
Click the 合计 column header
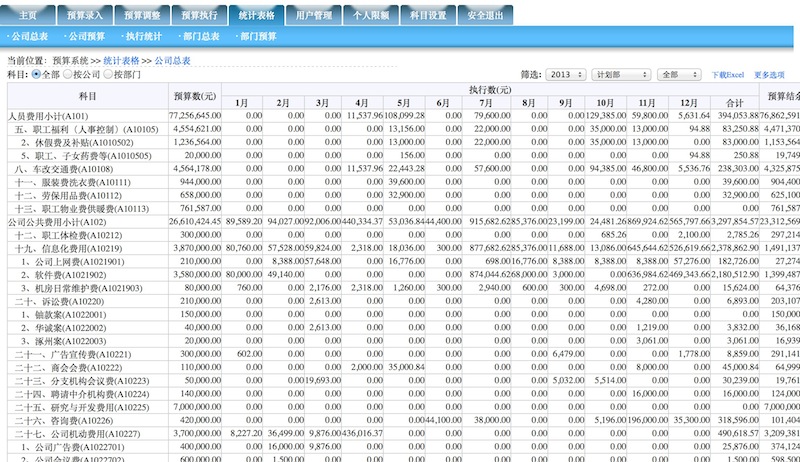(x=735, y=103)
